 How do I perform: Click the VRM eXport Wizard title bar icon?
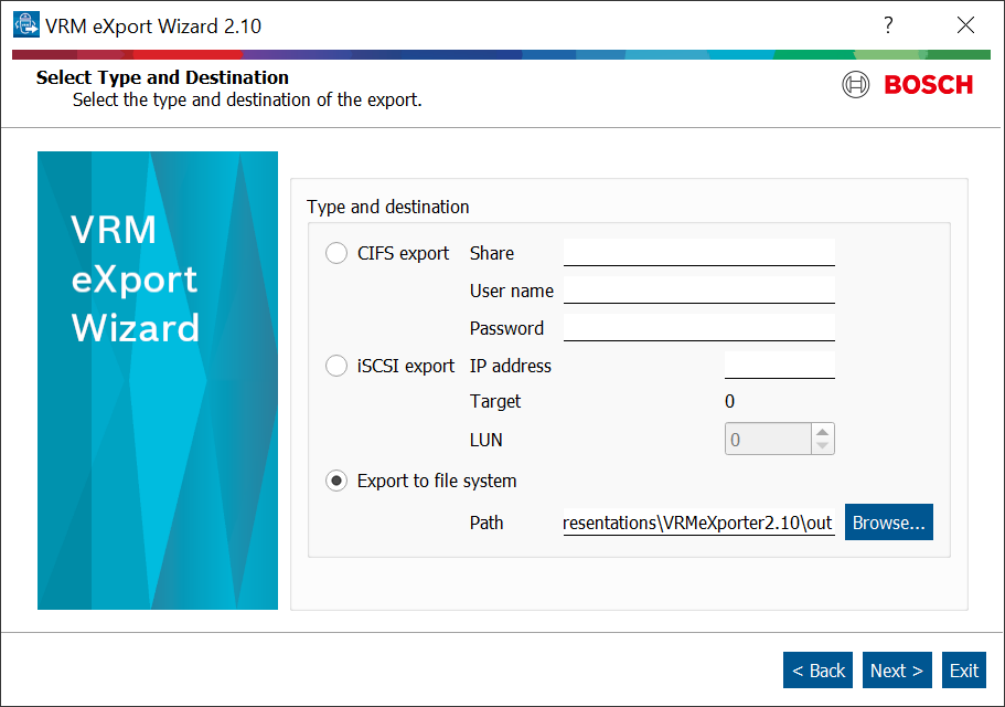25,25
